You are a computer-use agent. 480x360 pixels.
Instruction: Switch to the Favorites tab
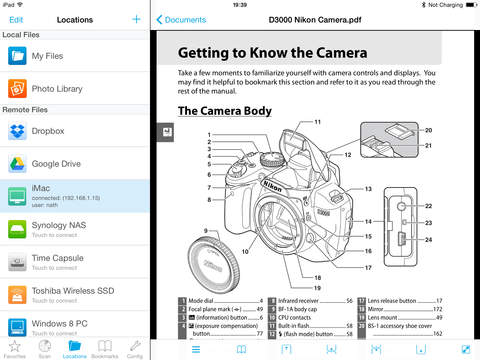pyautogui.click(x=14, y=350)
